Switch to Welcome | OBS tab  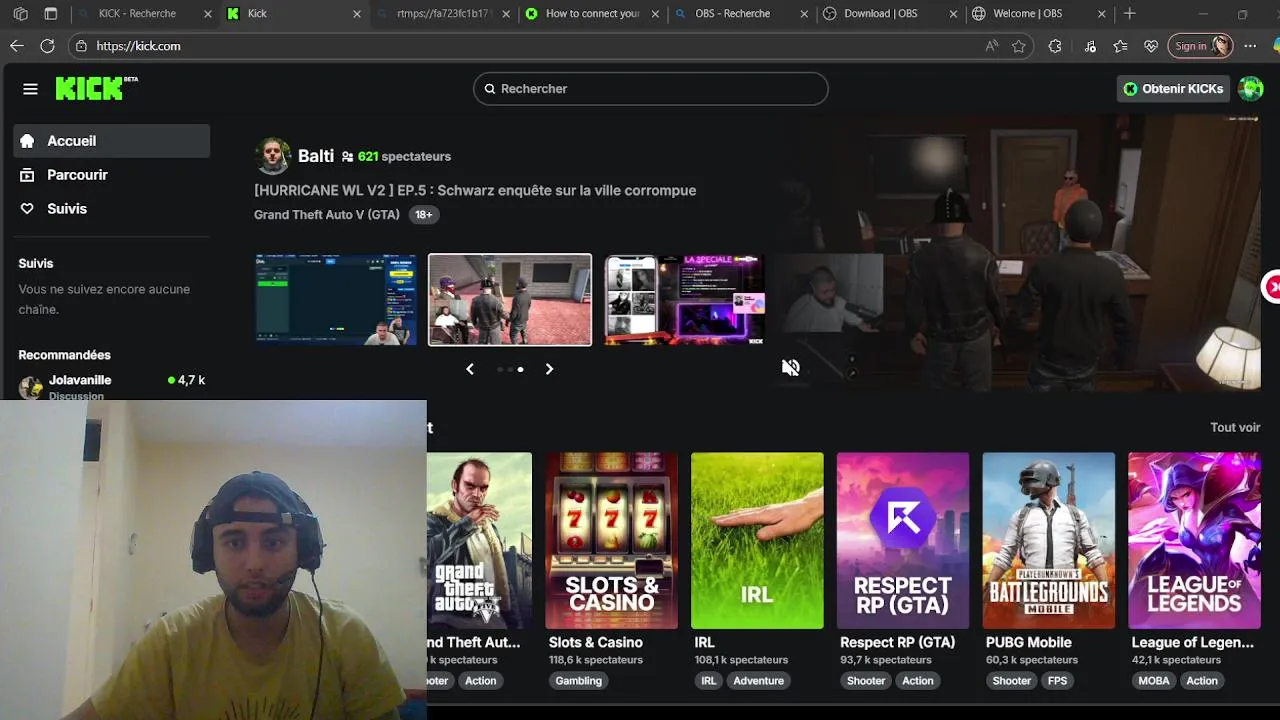point(1028,14)
